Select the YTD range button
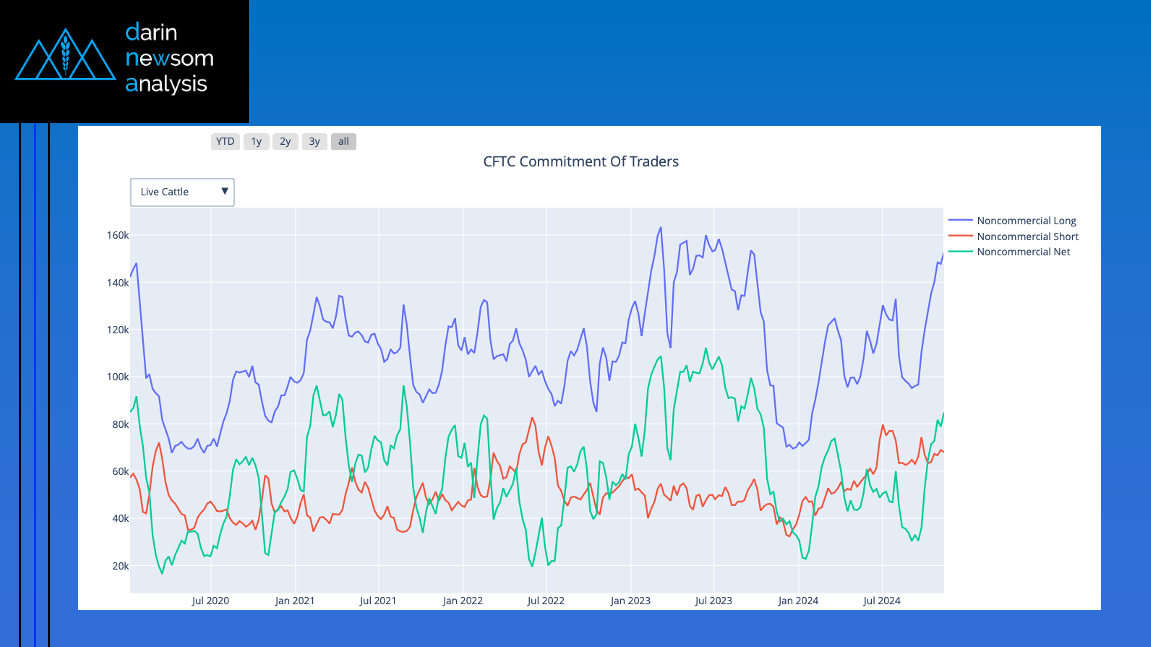The width and height of the screenshot is (1151, 647). (225, 142)
